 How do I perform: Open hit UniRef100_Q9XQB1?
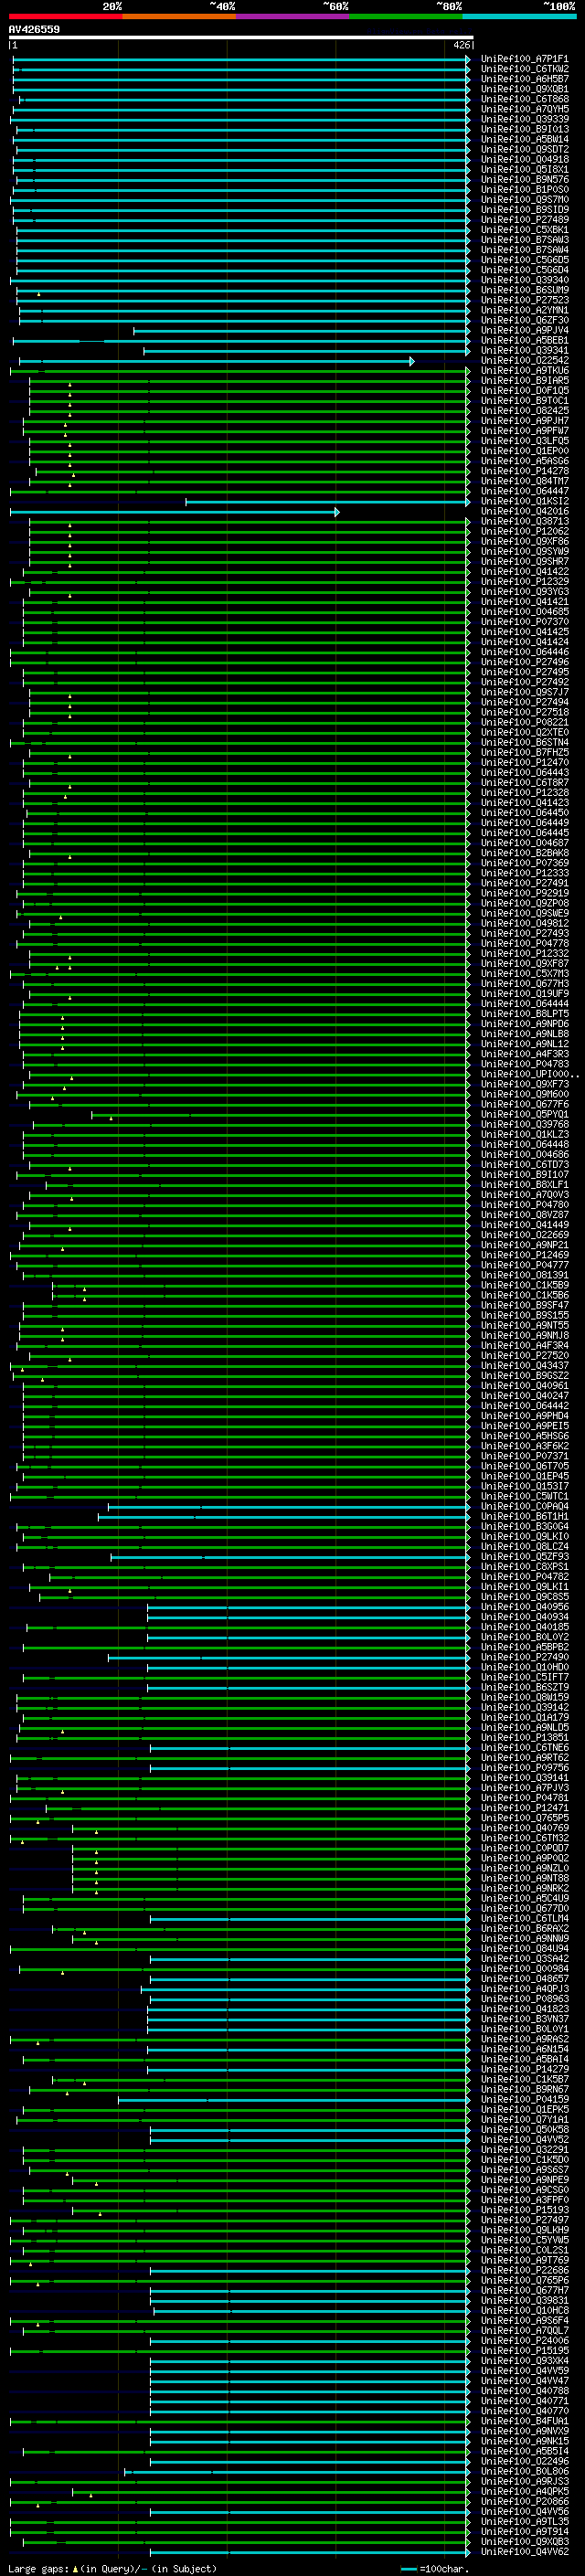click(525, 89)
